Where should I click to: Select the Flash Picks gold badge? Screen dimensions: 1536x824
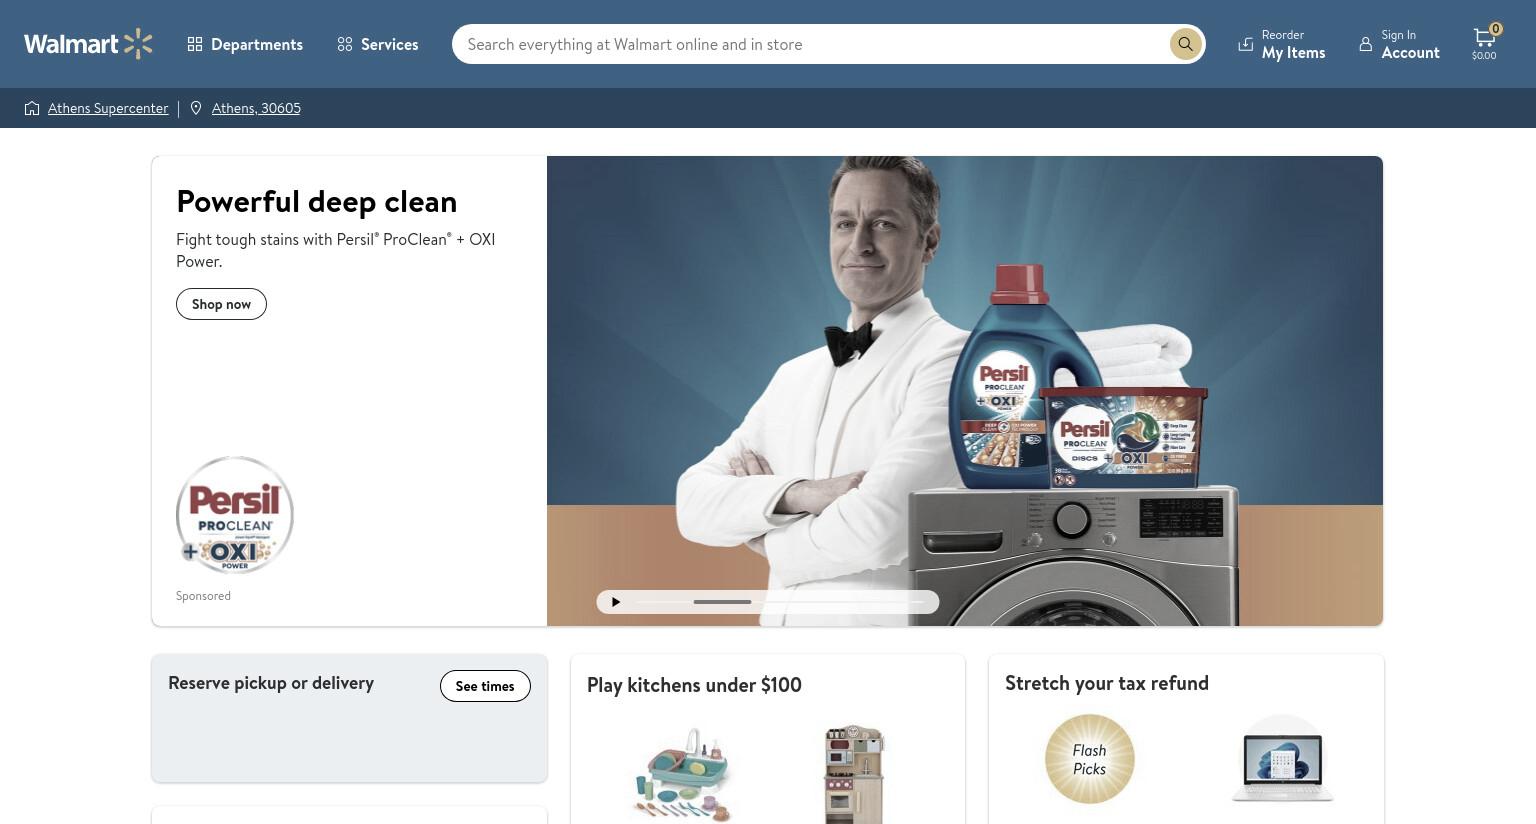[x=1089, y=759]
